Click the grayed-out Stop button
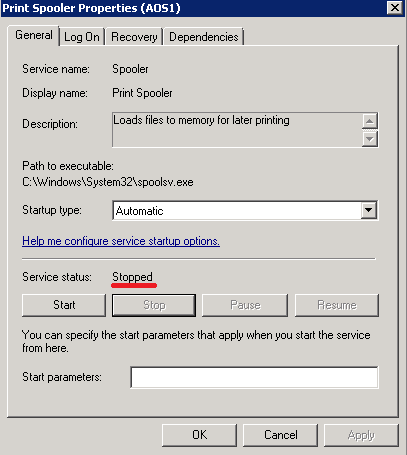Screen dimensions: 407x455 click(154, 305)
